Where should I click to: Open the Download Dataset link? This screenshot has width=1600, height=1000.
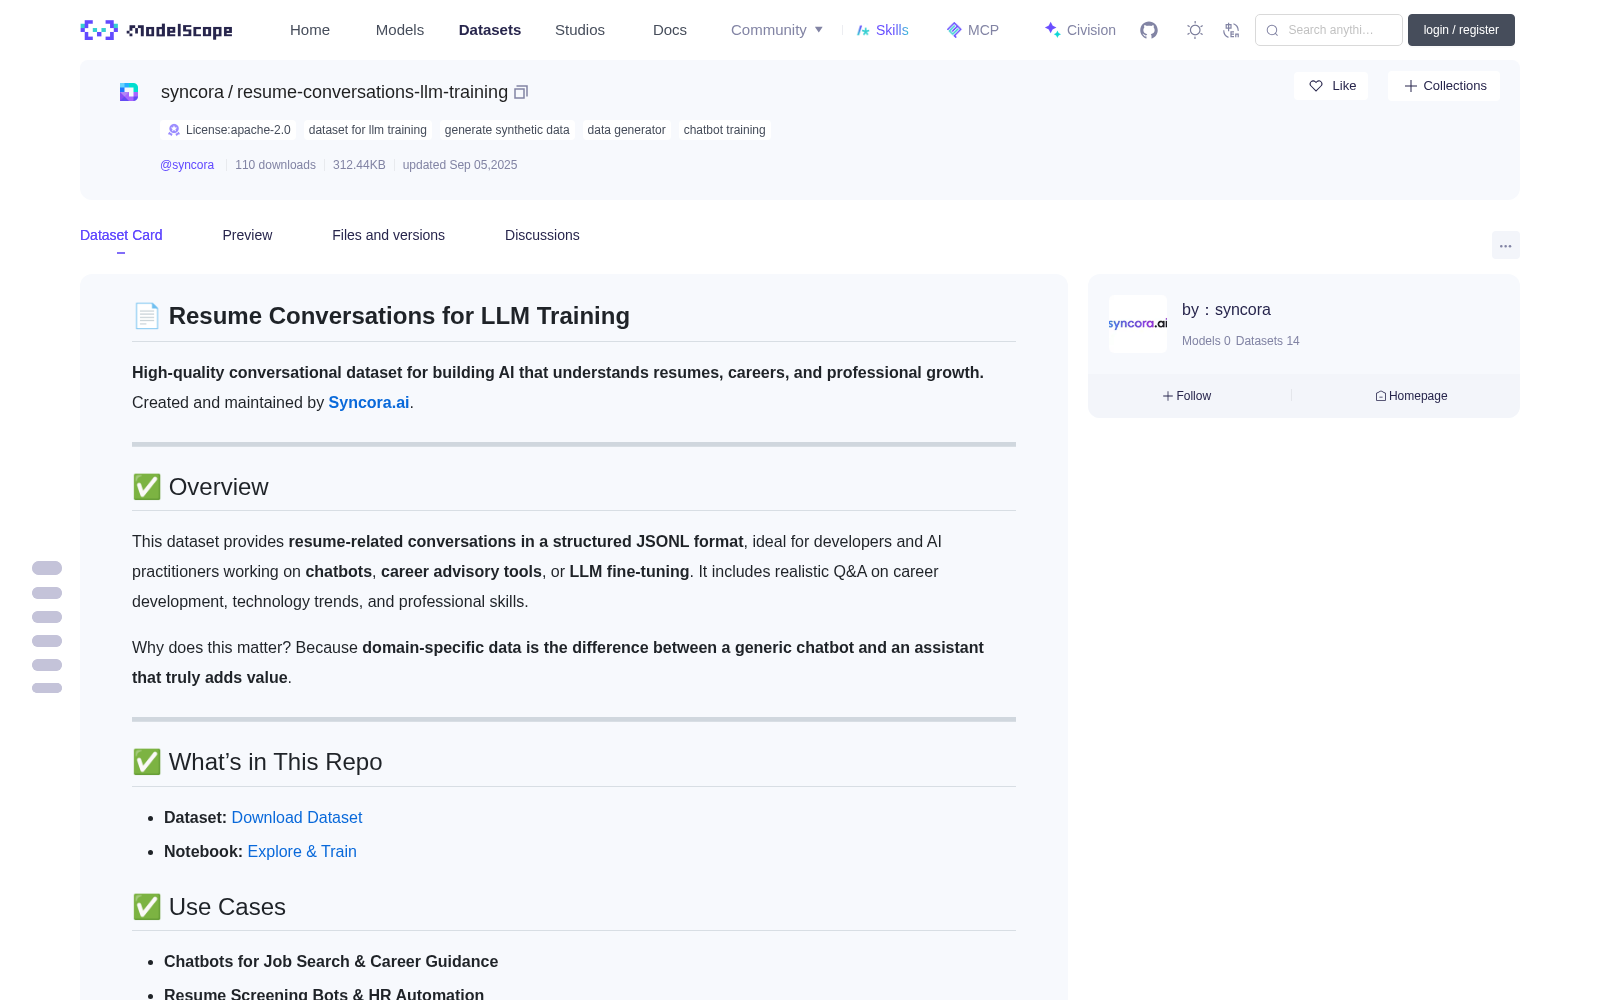click(x=297, y=817)
